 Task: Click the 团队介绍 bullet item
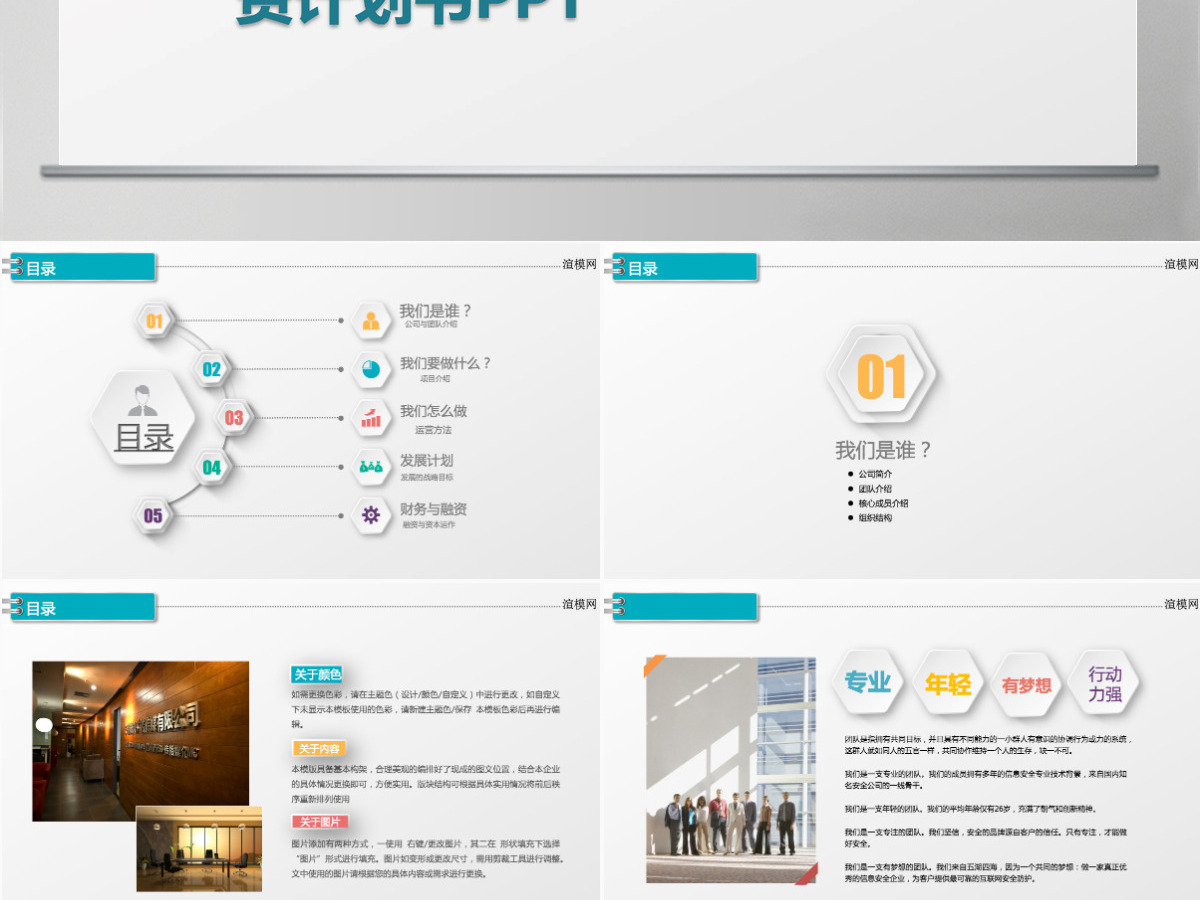(x=875, y=489)
